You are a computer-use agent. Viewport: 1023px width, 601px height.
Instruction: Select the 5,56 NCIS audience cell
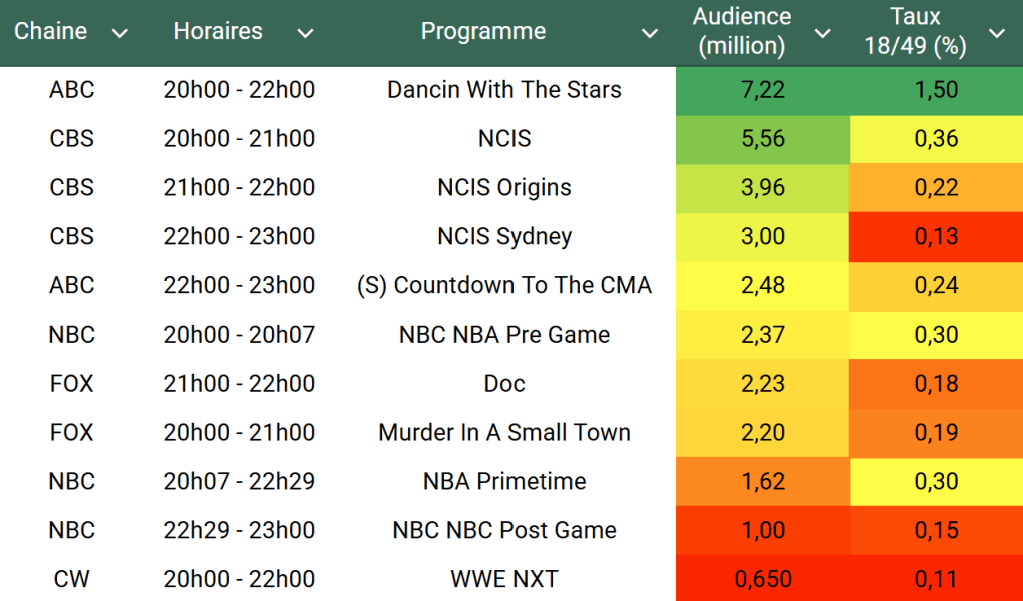(763, 139)
